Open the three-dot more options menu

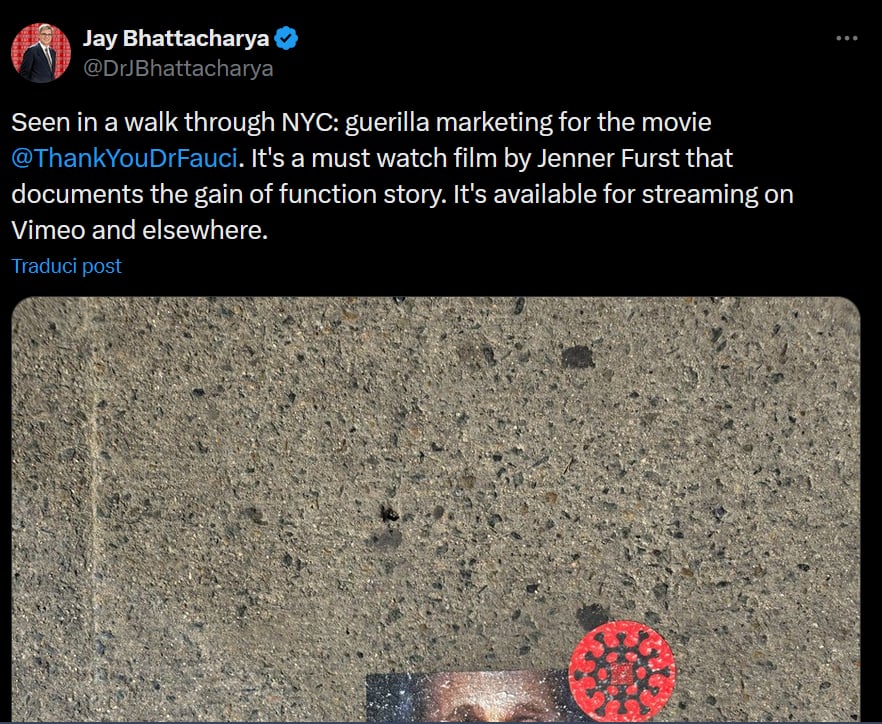[x=847, y=38]
